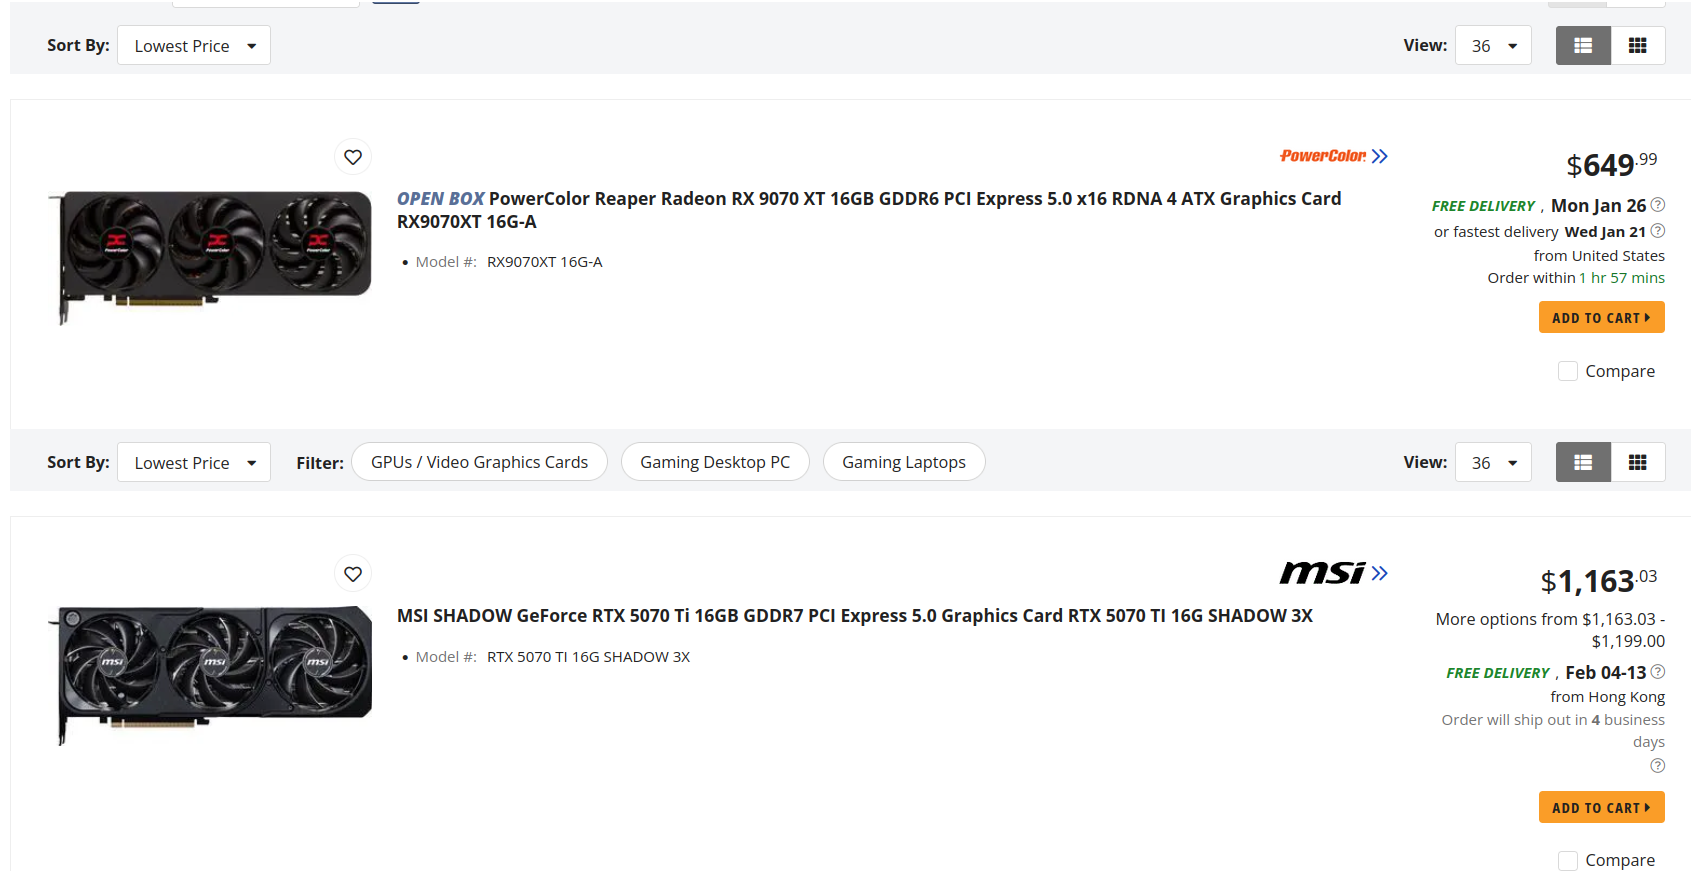This screenshot has height=881, width=1692.
Task: Select list view in the toolbar with Filter chips
Action: [1583, 462]
